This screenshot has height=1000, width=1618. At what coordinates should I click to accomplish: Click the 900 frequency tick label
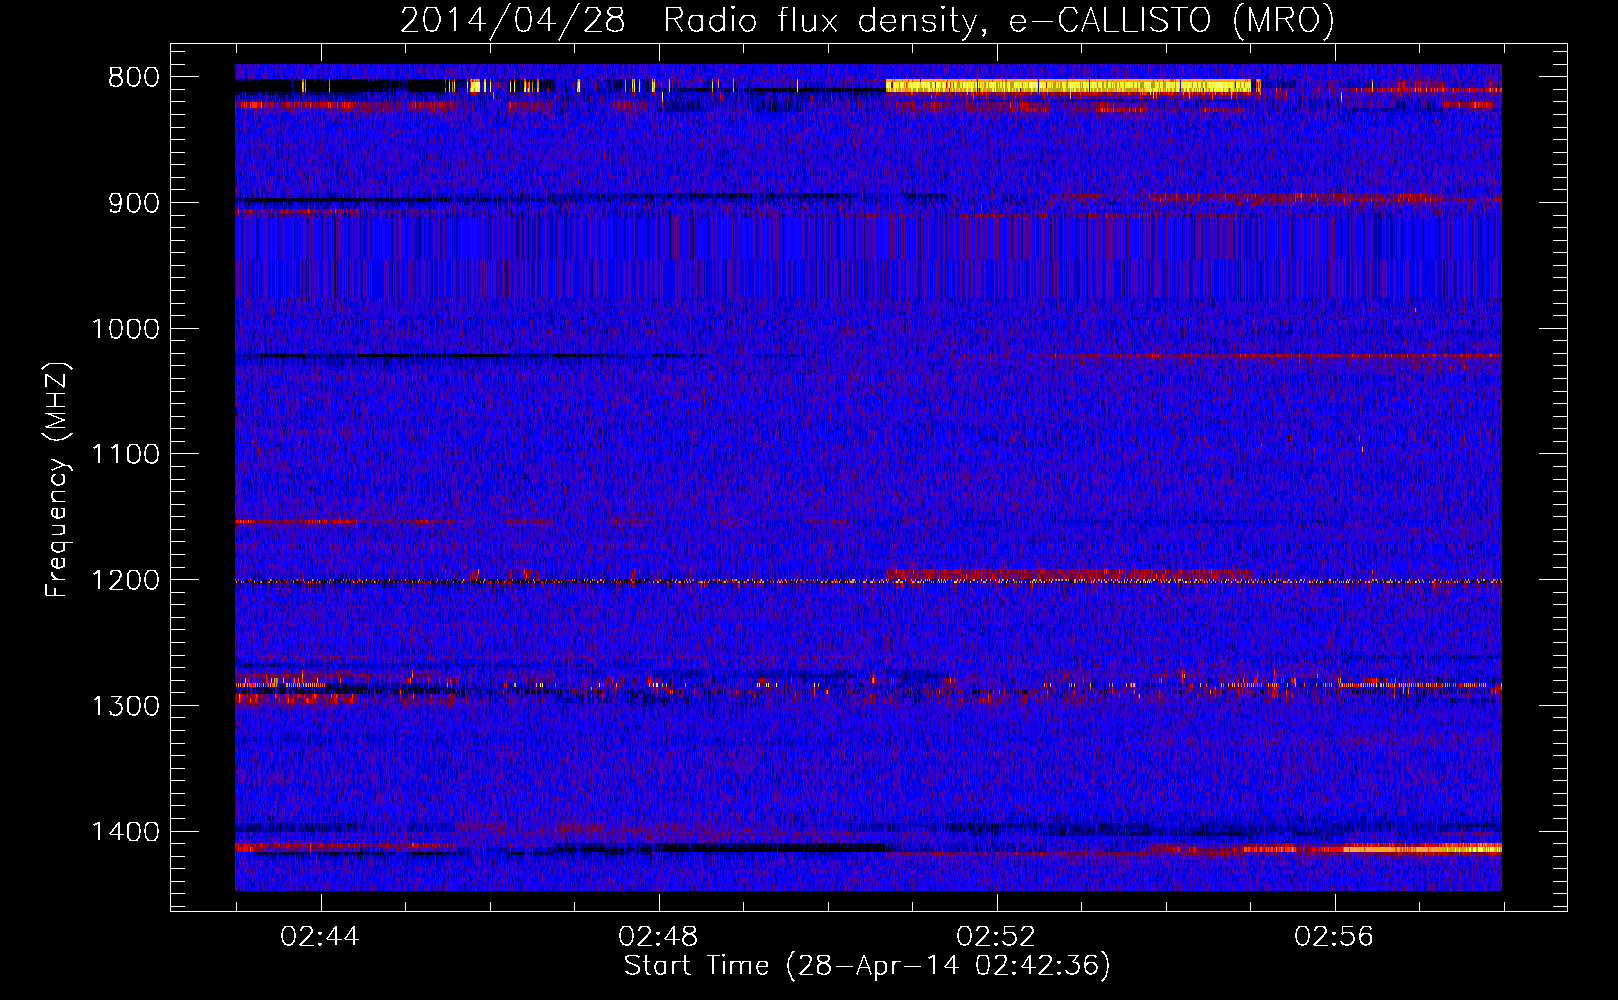134,203
